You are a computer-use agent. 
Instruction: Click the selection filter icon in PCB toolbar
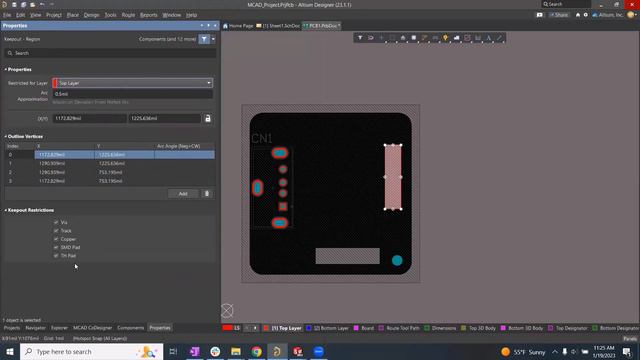point(360,38)
